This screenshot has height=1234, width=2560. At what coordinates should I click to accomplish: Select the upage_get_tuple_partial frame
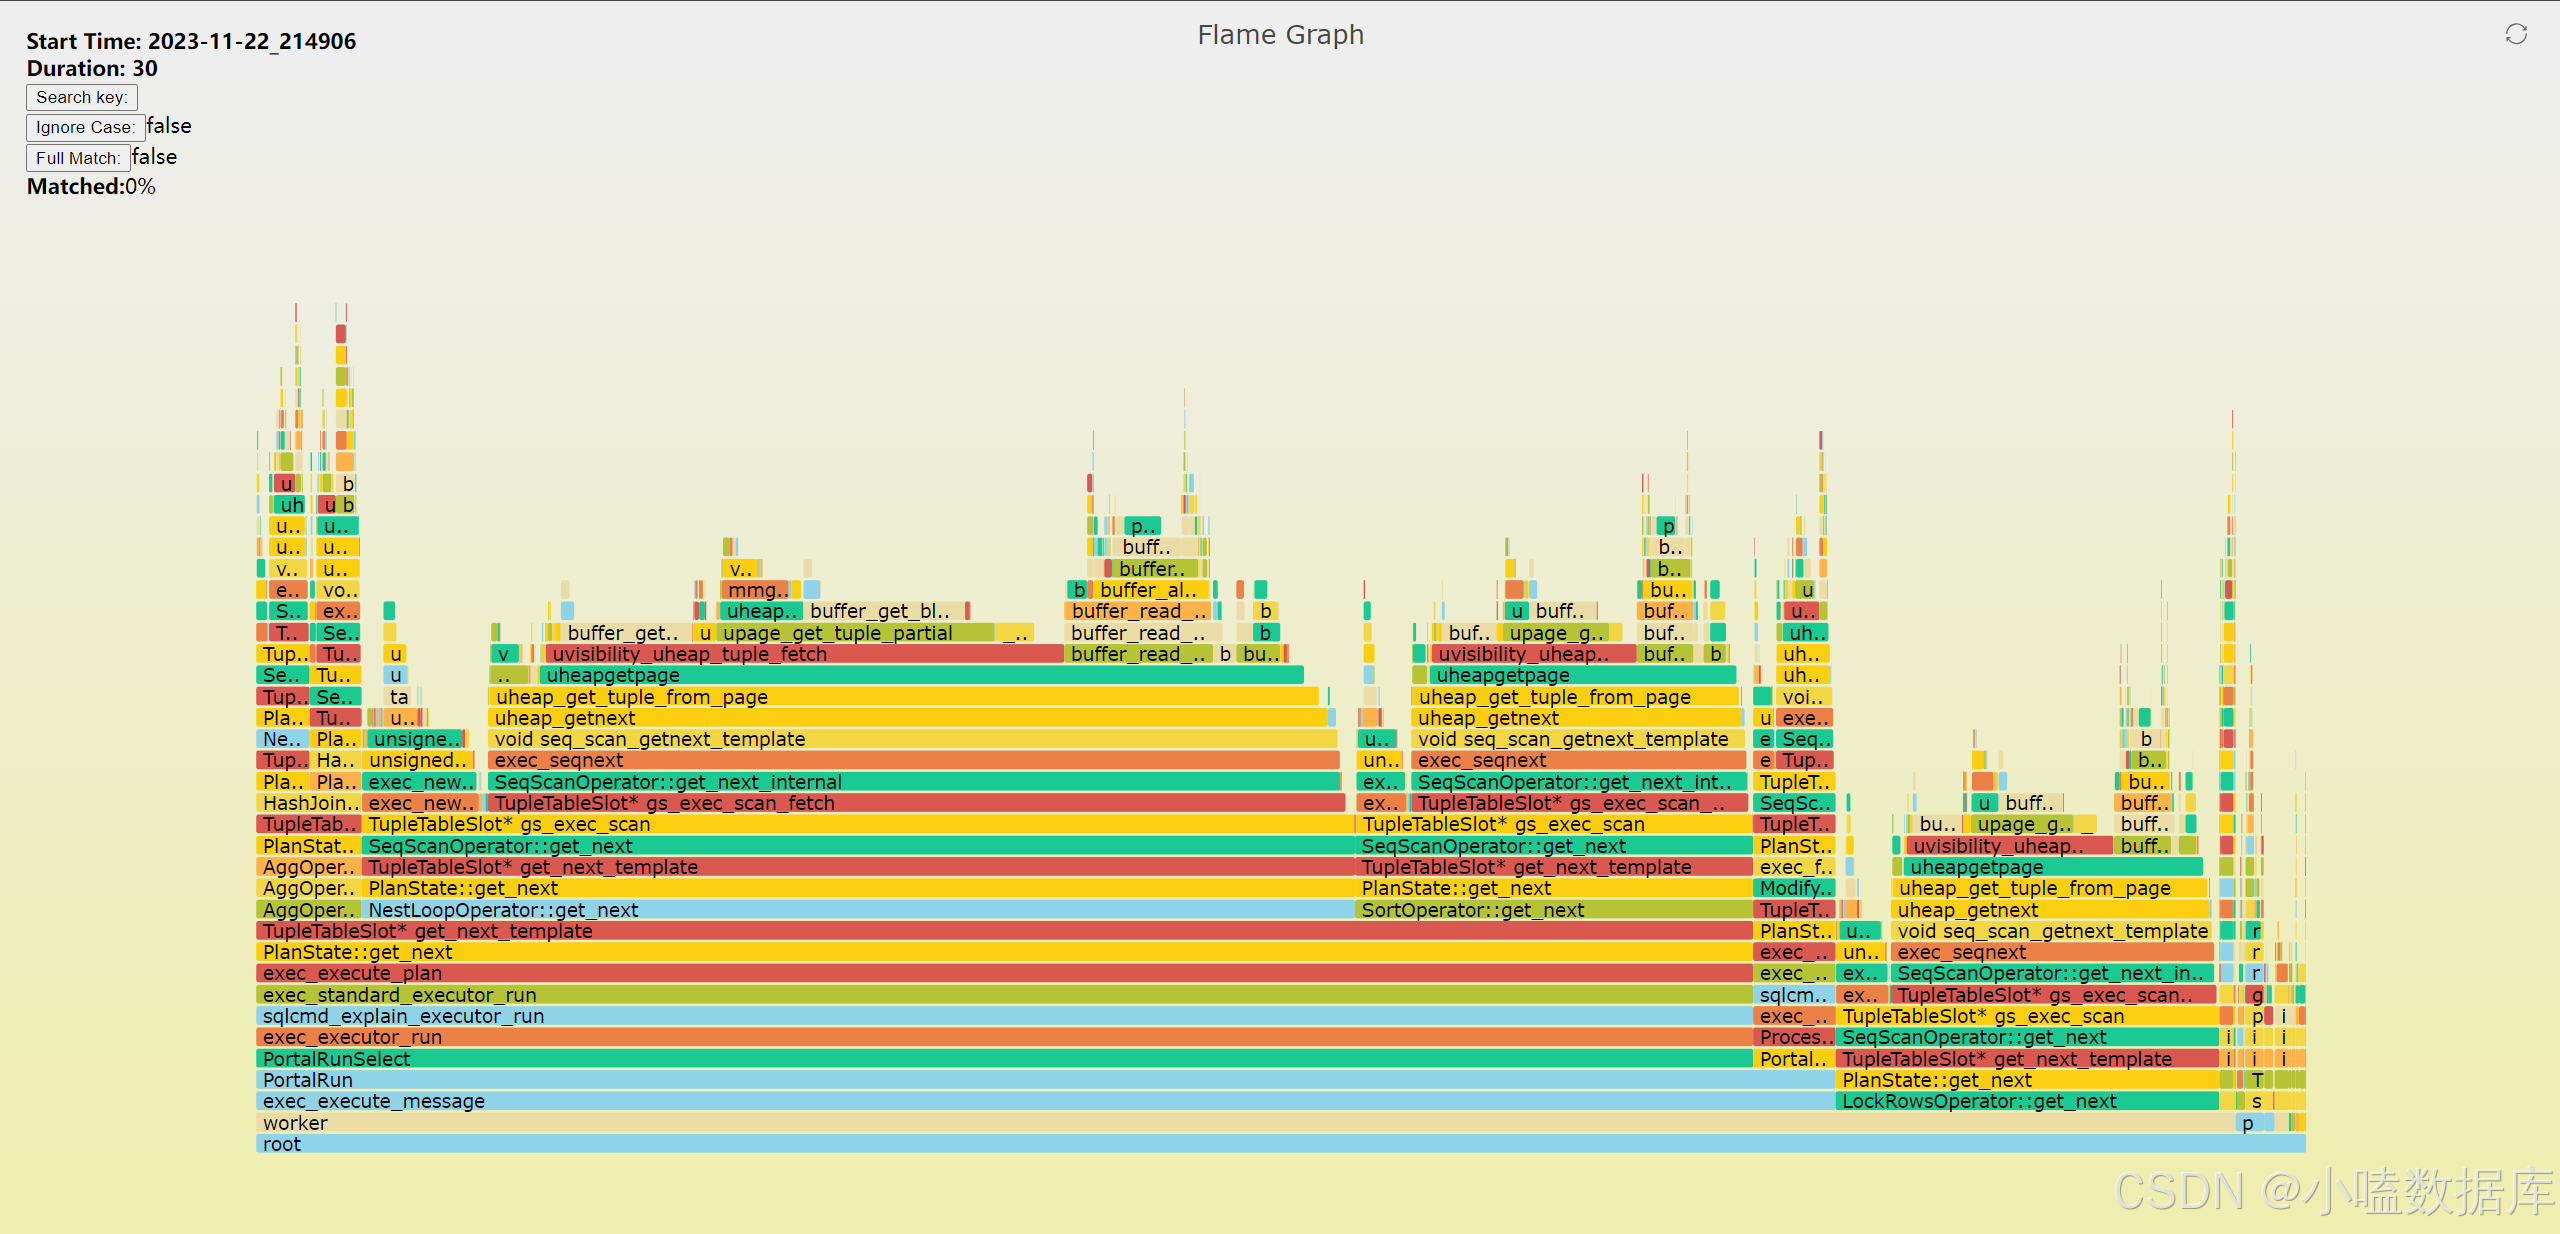pos(855,633)
